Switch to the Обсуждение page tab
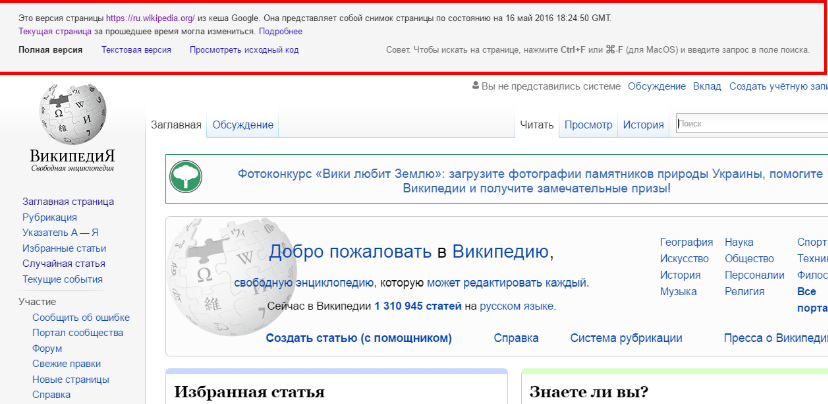Screen dimensions: 828x404 pos(243,125)
